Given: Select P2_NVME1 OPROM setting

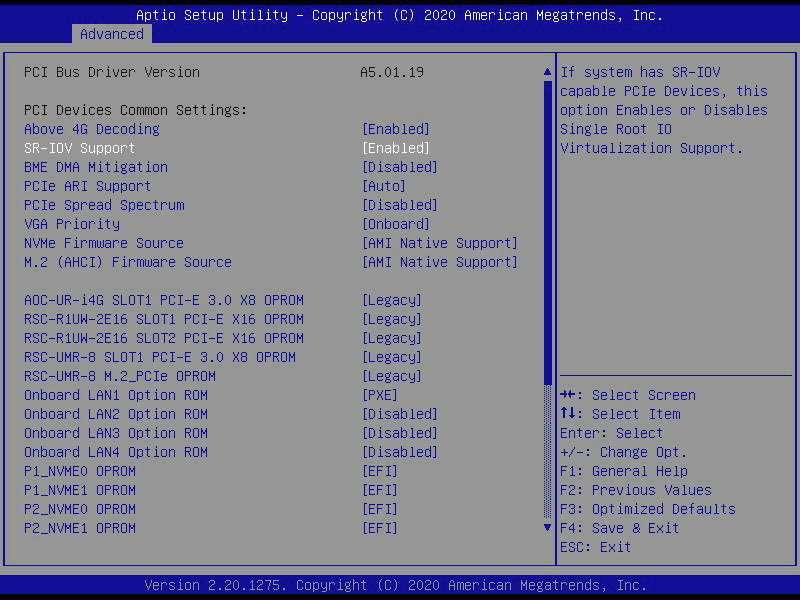Looking at the screenshot, I should (80, 528).
